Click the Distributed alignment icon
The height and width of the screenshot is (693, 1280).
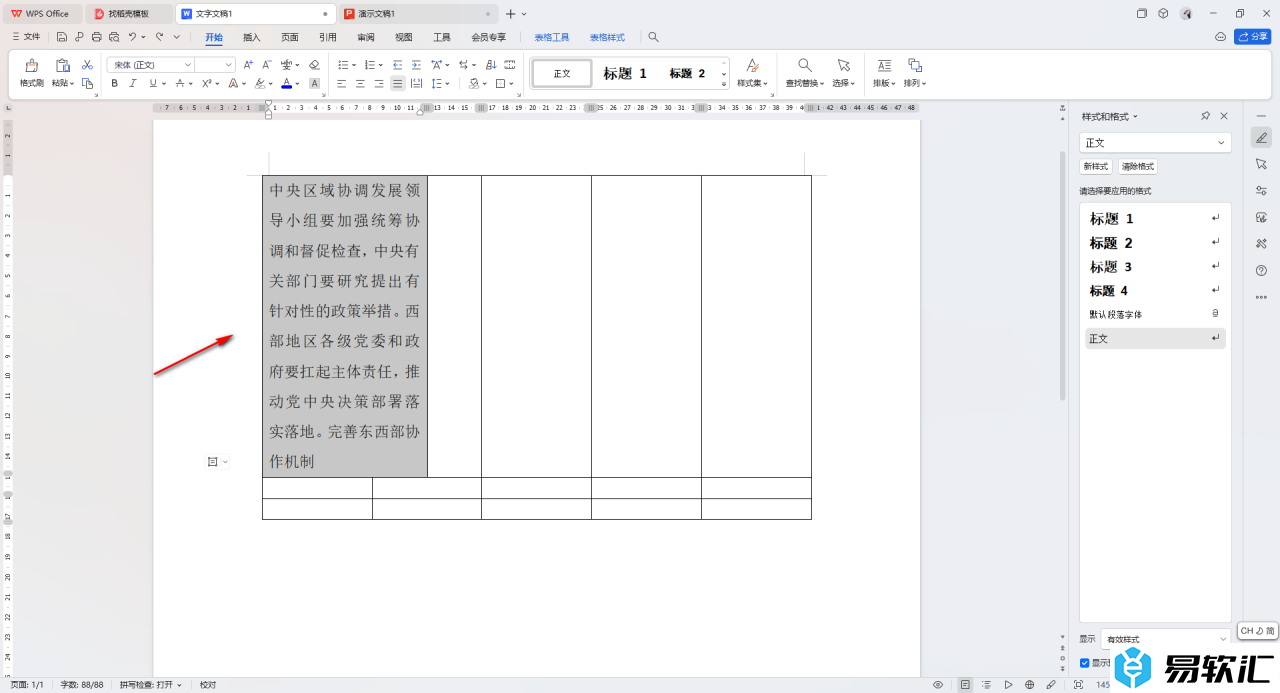click(x=416, y=84)
